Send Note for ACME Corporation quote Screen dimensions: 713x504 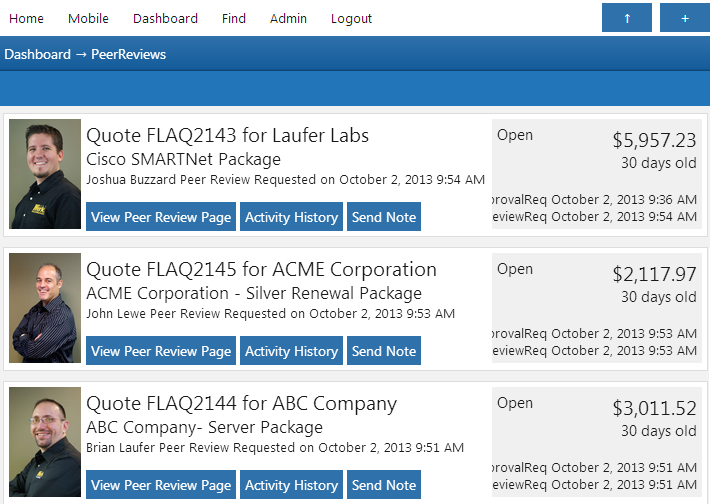point(384,351)
